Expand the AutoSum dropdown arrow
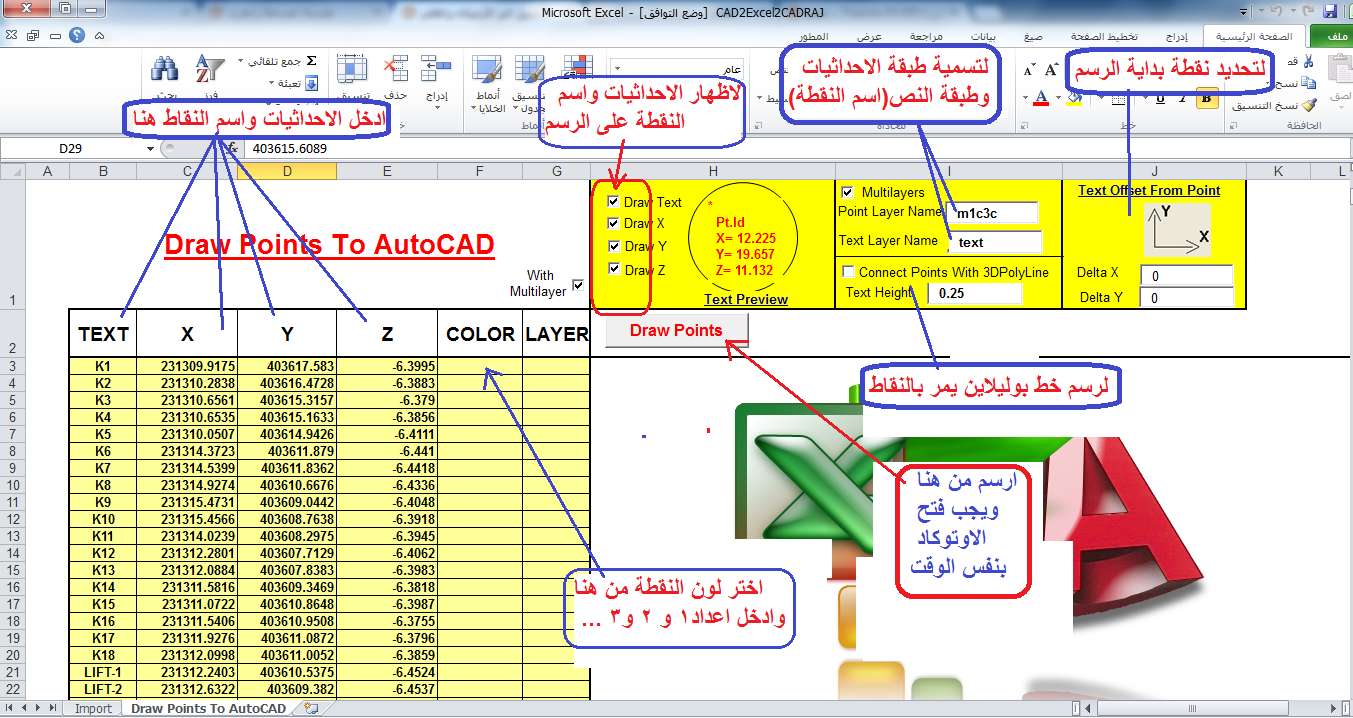 [x=240, y=61]
